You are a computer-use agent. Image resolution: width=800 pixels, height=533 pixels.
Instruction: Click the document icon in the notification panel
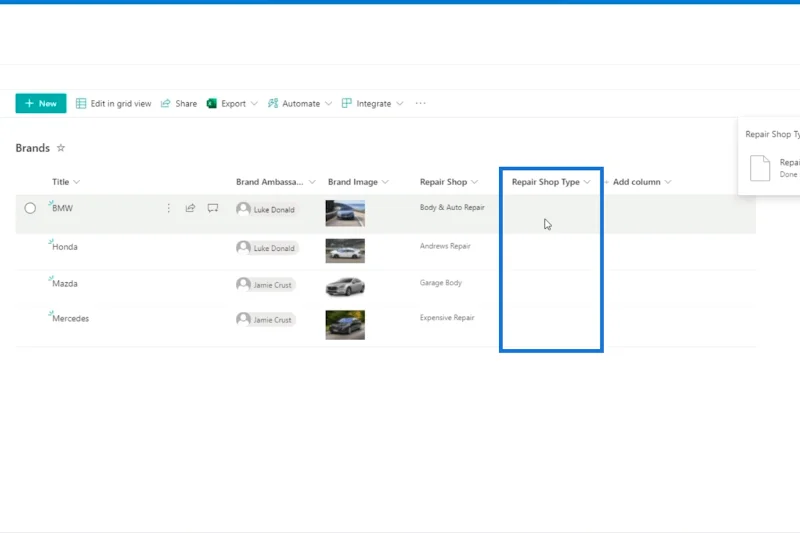click(760, 168)
